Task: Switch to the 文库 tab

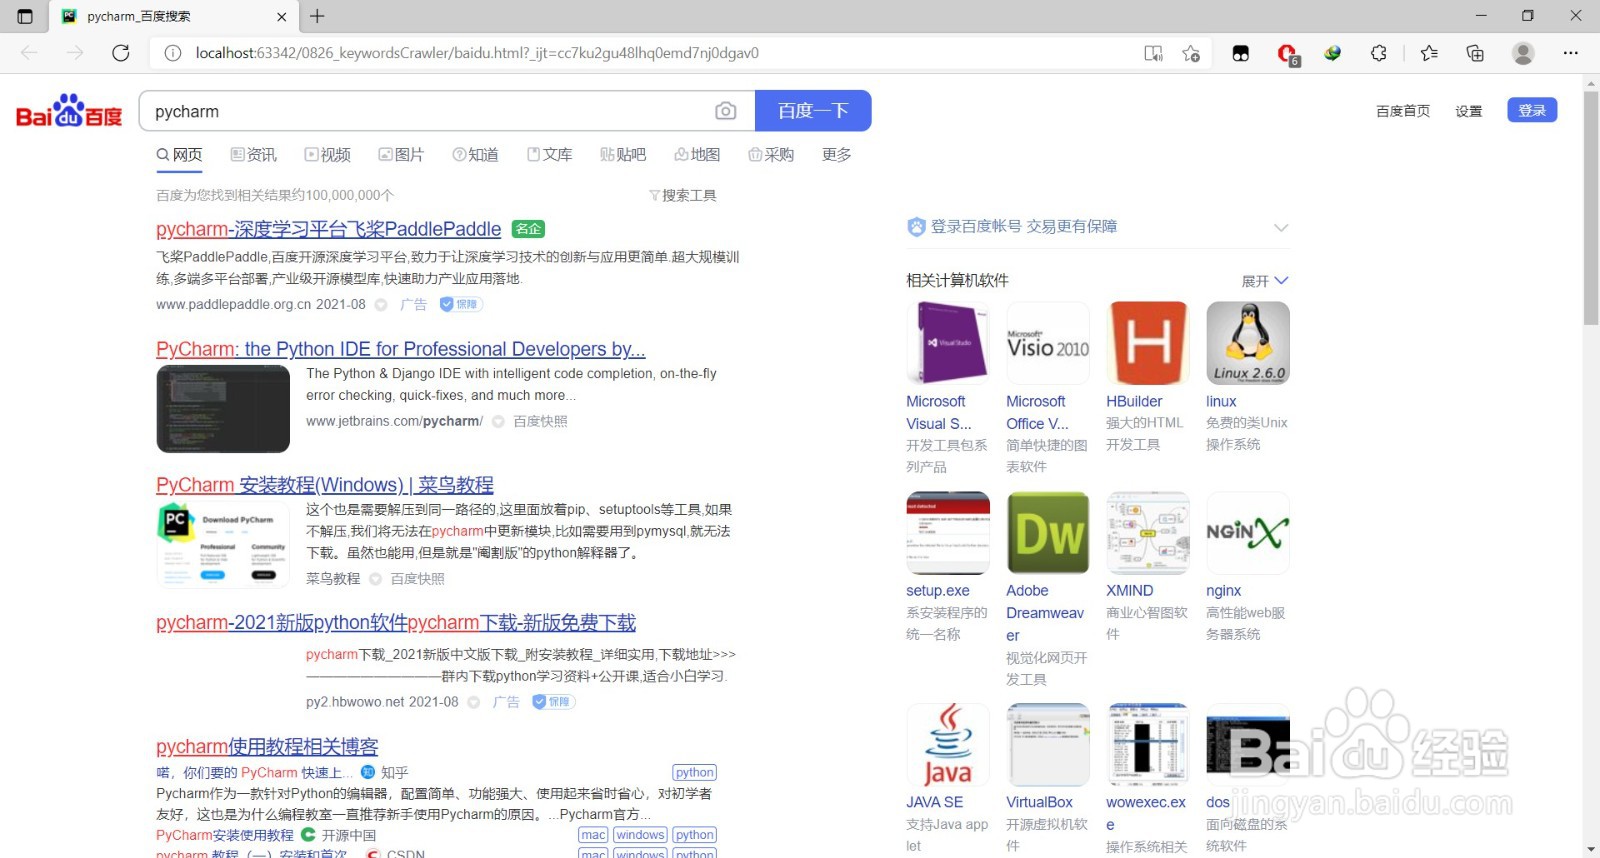Action: [549, 154]
